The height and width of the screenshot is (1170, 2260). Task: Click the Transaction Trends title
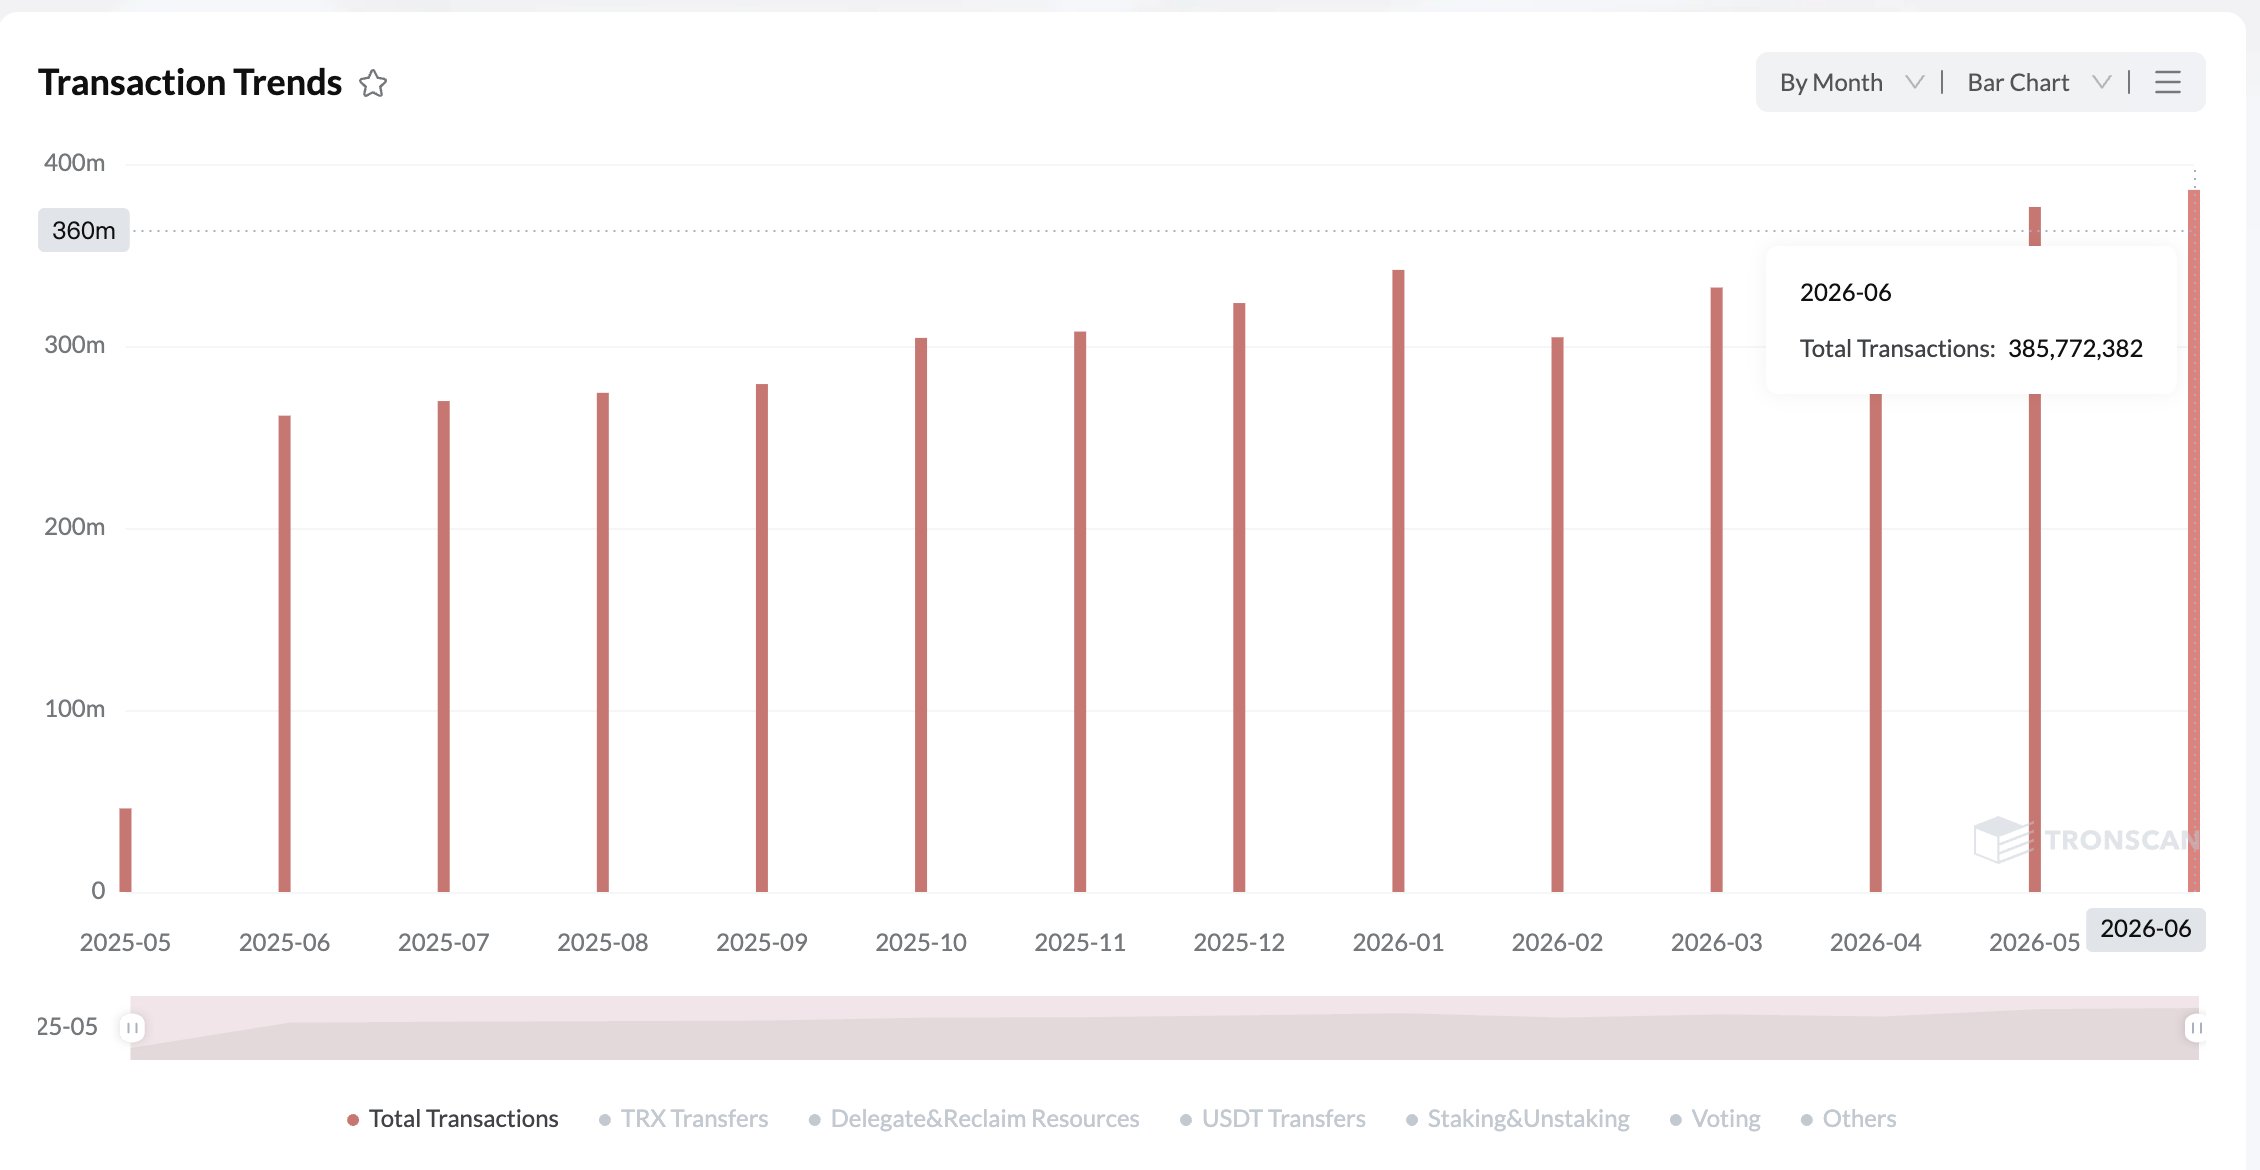coord(190,82)
